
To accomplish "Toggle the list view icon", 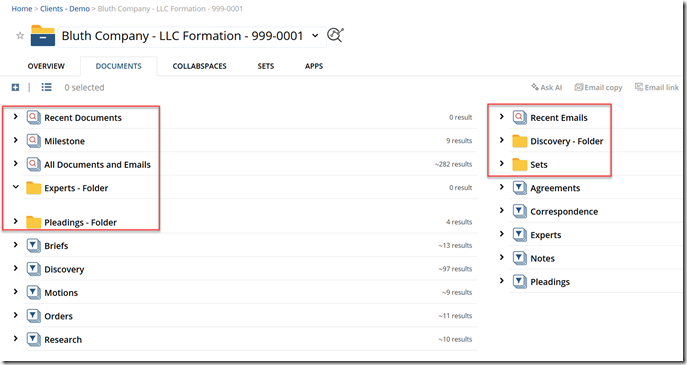I will coord(46,87).
